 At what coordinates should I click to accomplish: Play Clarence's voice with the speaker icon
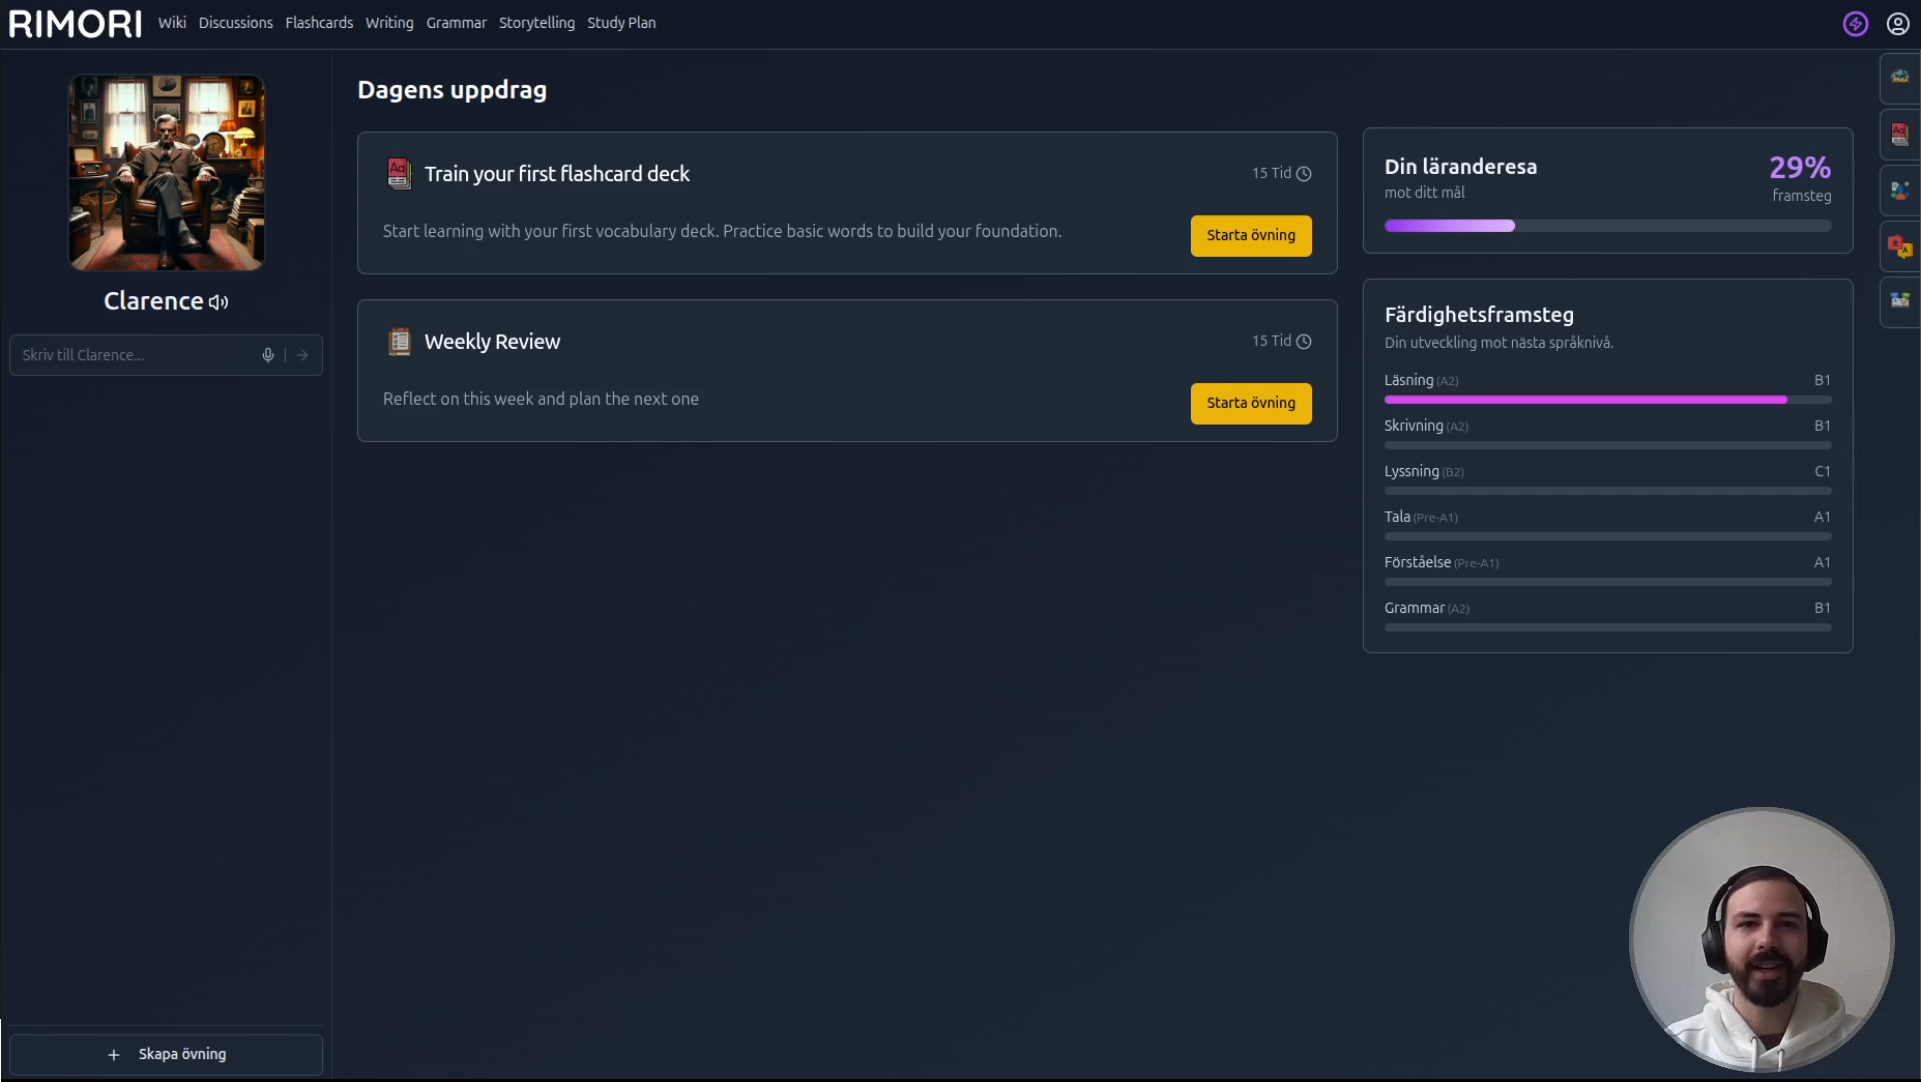coord(219,302)
